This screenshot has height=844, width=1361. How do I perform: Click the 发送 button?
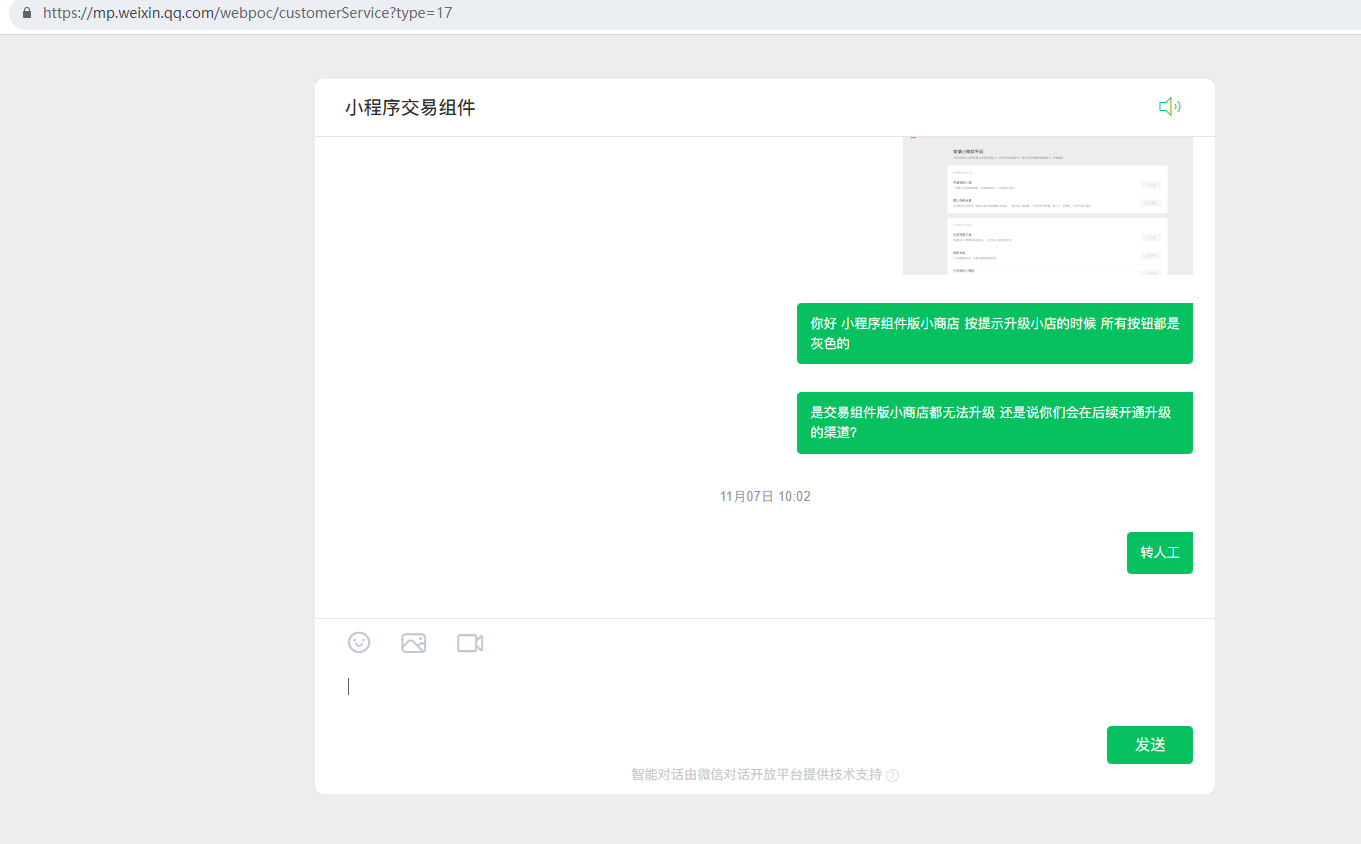pos(1150,745)
